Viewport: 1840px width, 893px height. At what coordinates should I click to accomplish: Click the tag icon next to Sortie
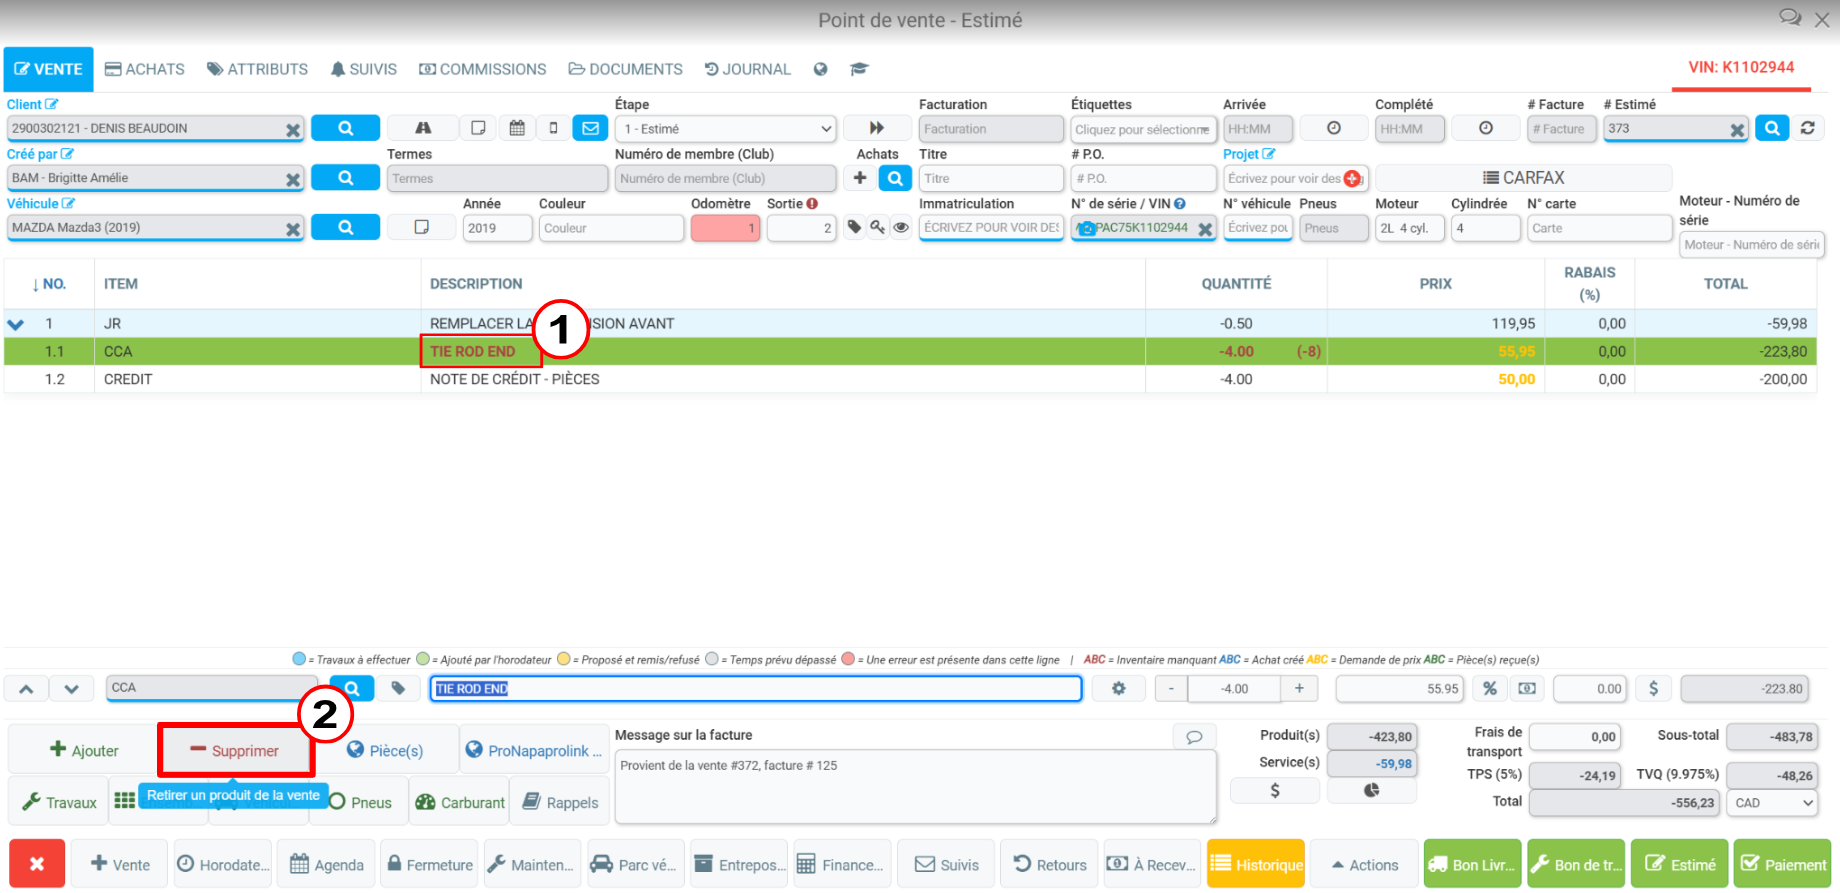854,227
